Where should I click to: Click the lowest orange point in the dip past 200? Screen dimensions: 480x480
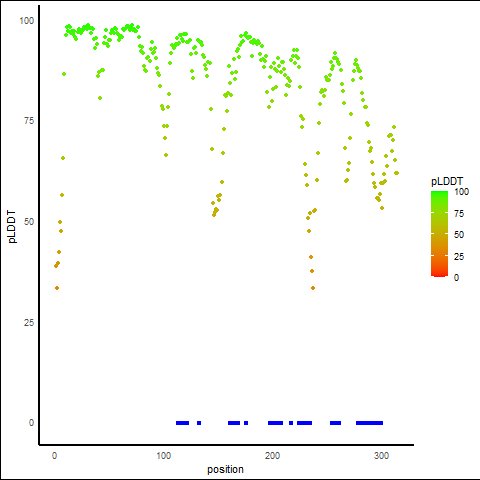click(313, 288)
